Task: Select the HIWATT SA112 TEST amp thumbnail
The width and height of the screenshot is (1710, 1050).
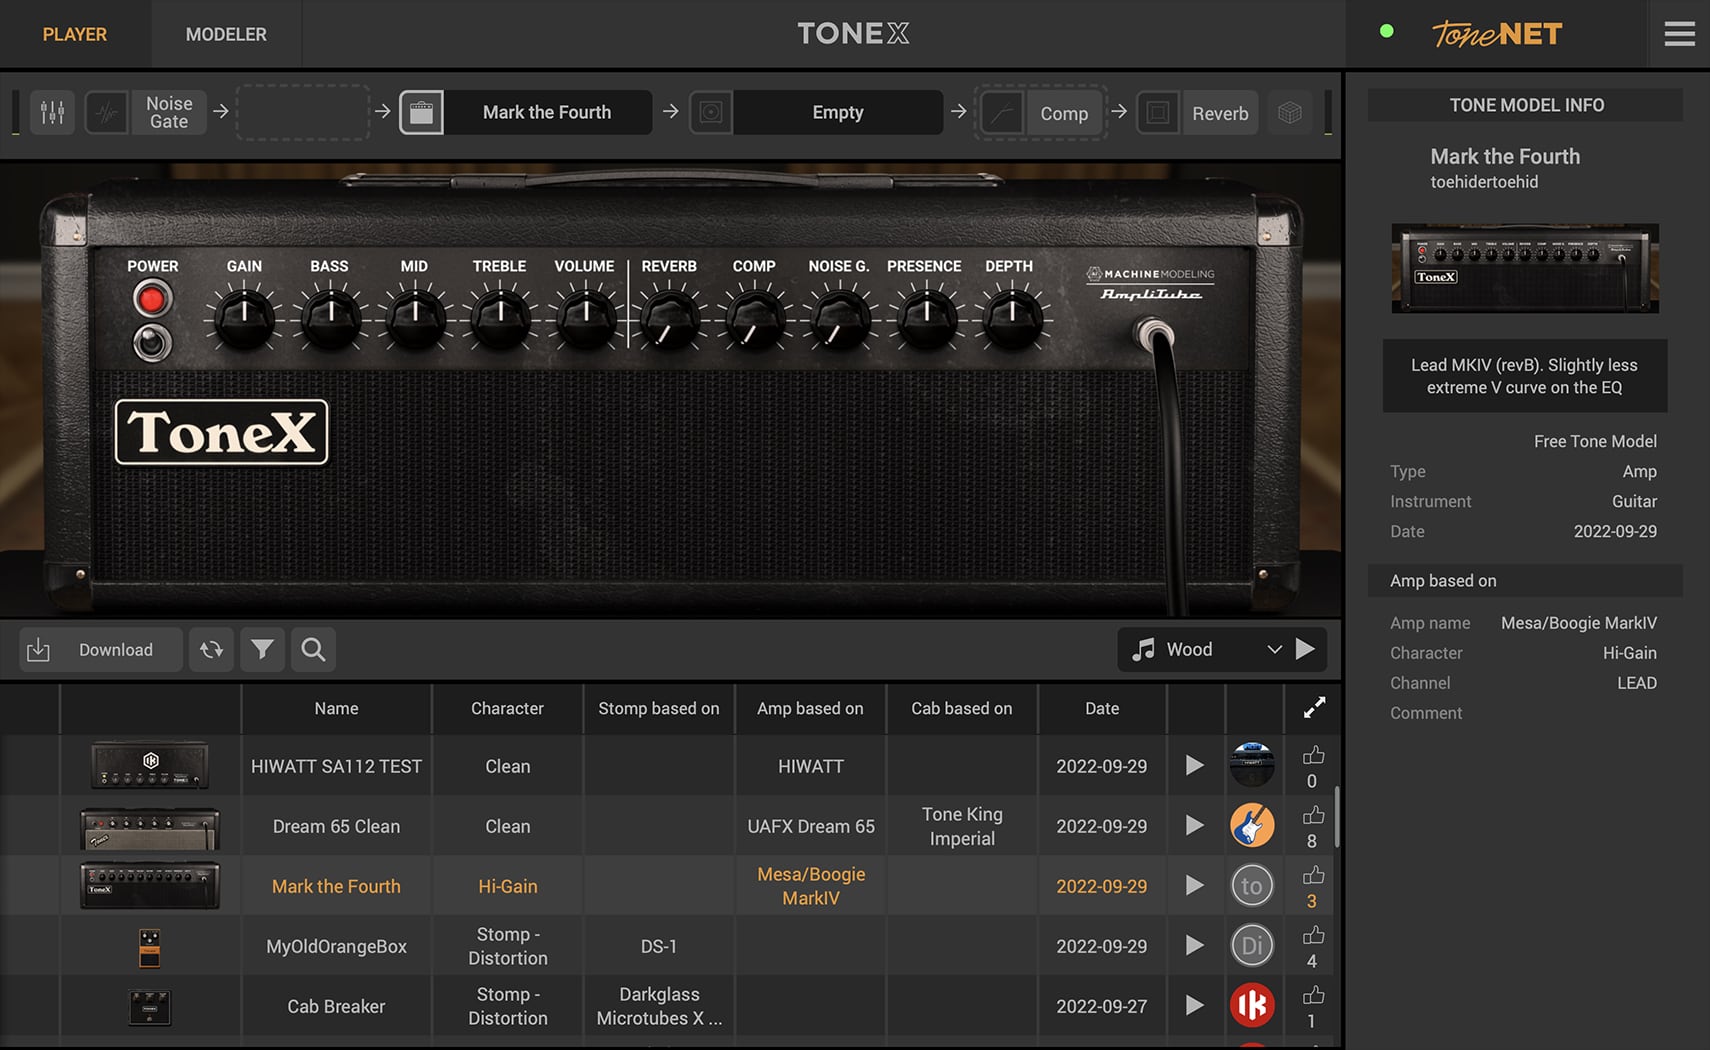Action: click(x=150, y=766)
